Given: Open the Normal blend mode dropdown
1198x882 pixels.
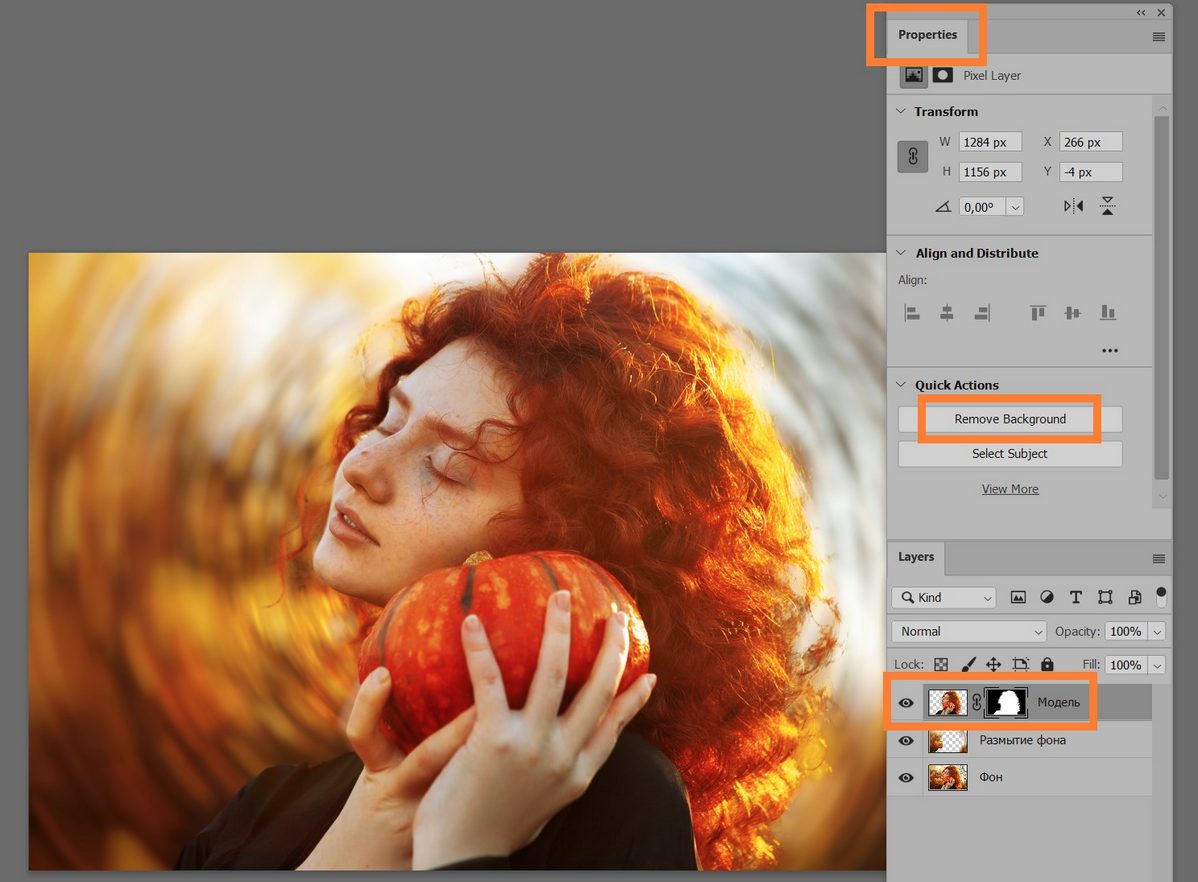Looking at the screenshot, I should coord(969,631).
